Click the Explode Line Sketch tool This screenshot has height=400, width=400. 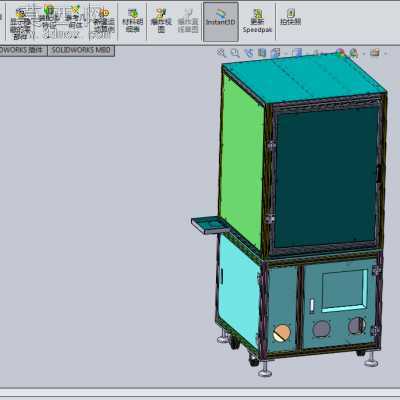[188, 21]
